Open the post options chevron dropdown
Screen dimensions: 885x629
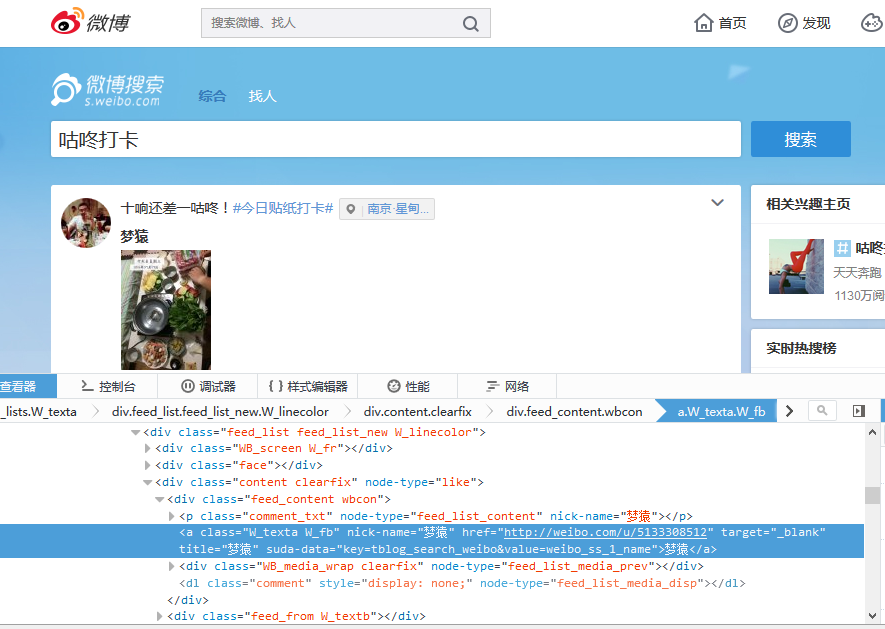click(717, 203)
